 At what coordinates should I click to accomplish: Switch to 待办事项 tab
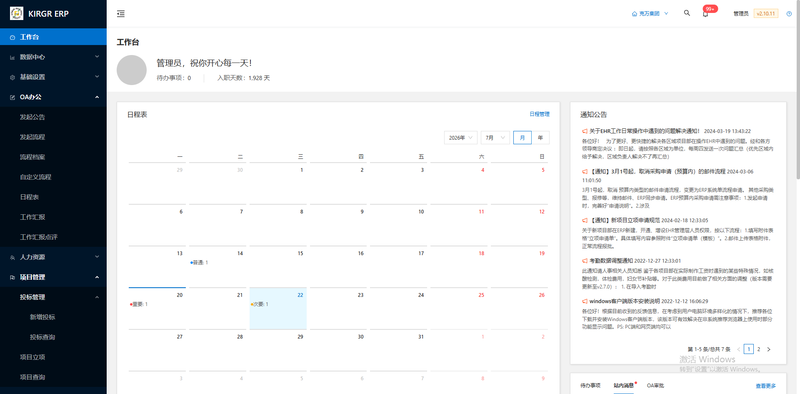(x=590, y=386)
